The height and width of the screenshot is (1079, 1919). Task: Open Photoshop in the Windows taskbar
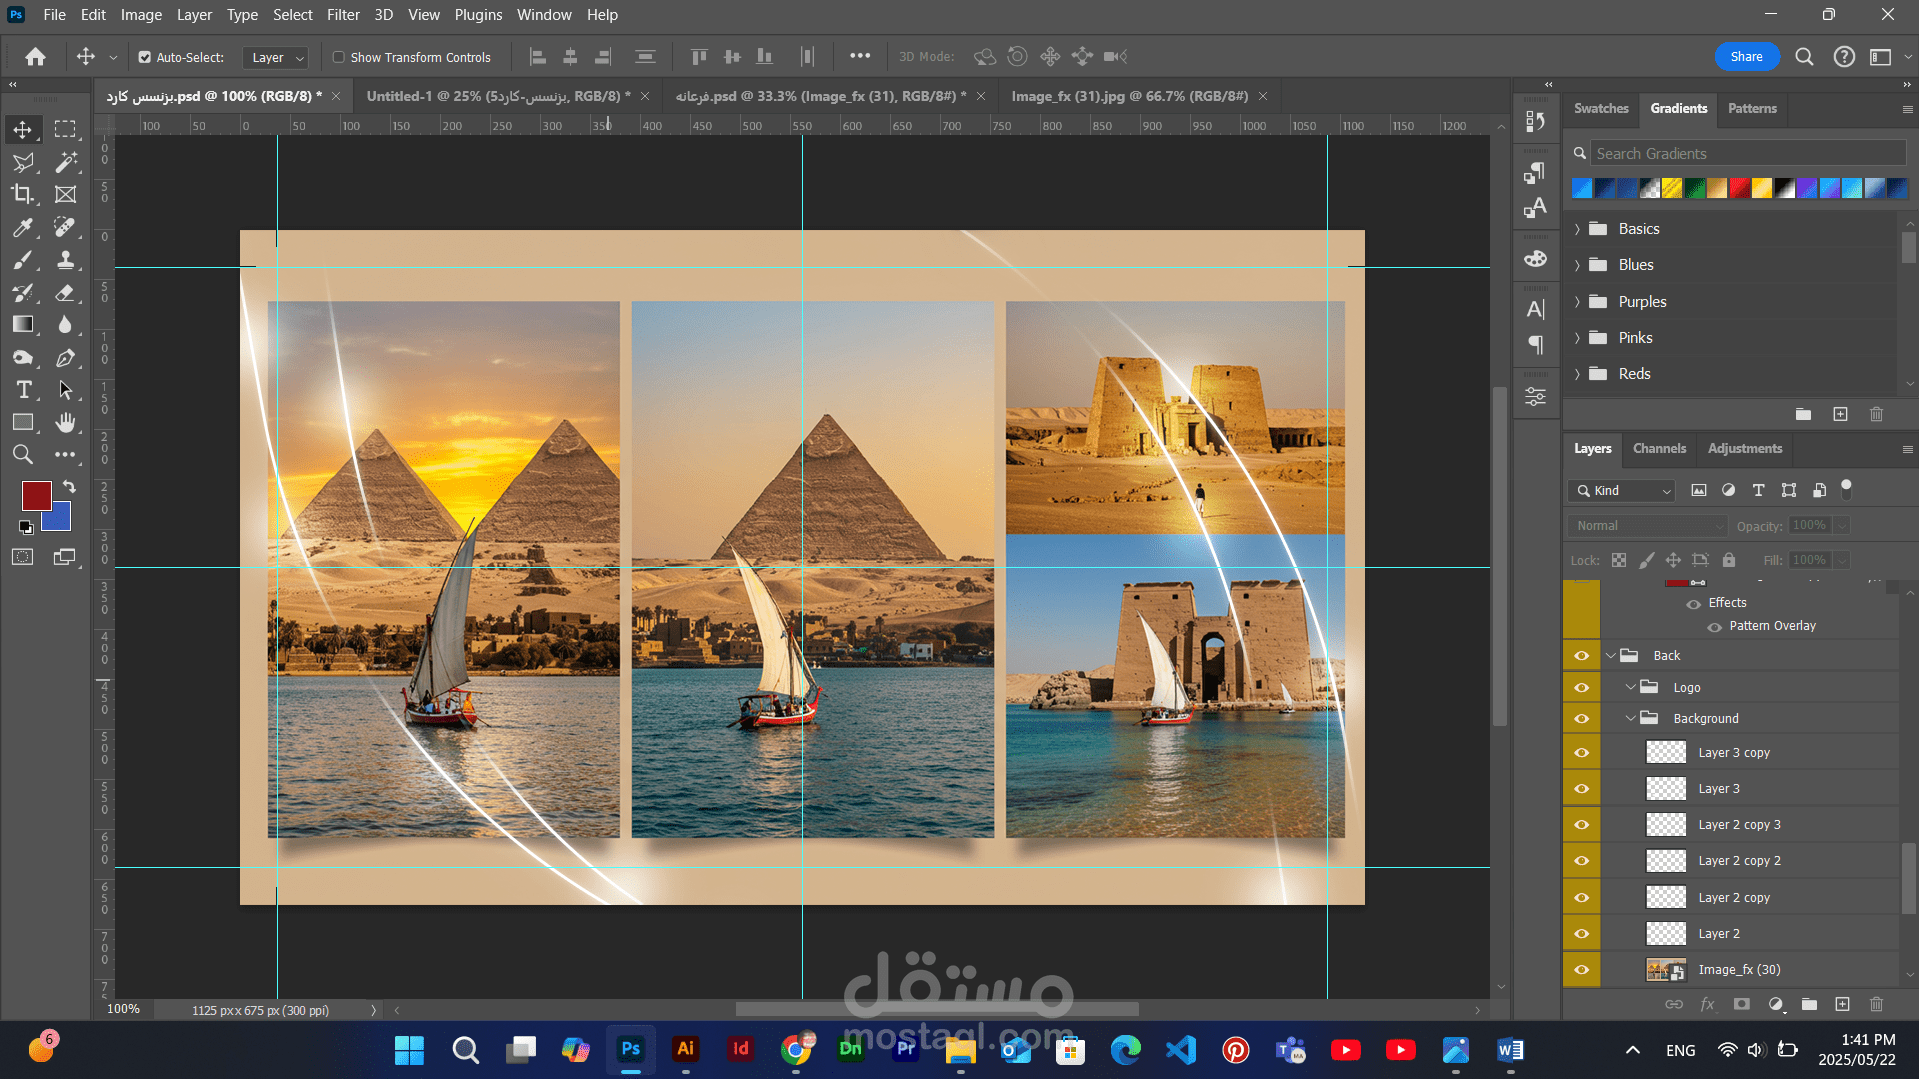pos(631,1049)
